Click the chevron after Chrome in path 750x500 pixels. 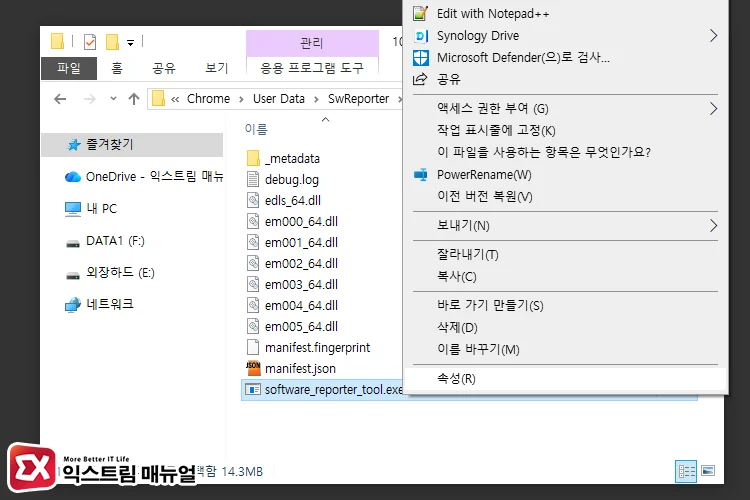click(x=242, y=99)
